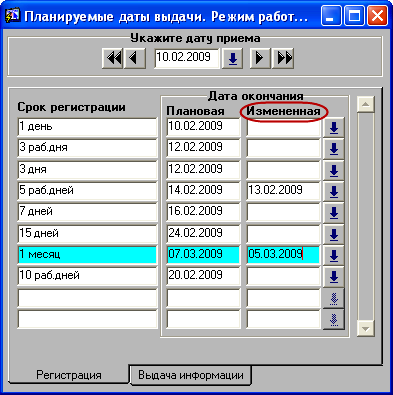Open date dropdown for the 3 раб.дня row
The image size is (393, 395).
[x=334, y=149]
